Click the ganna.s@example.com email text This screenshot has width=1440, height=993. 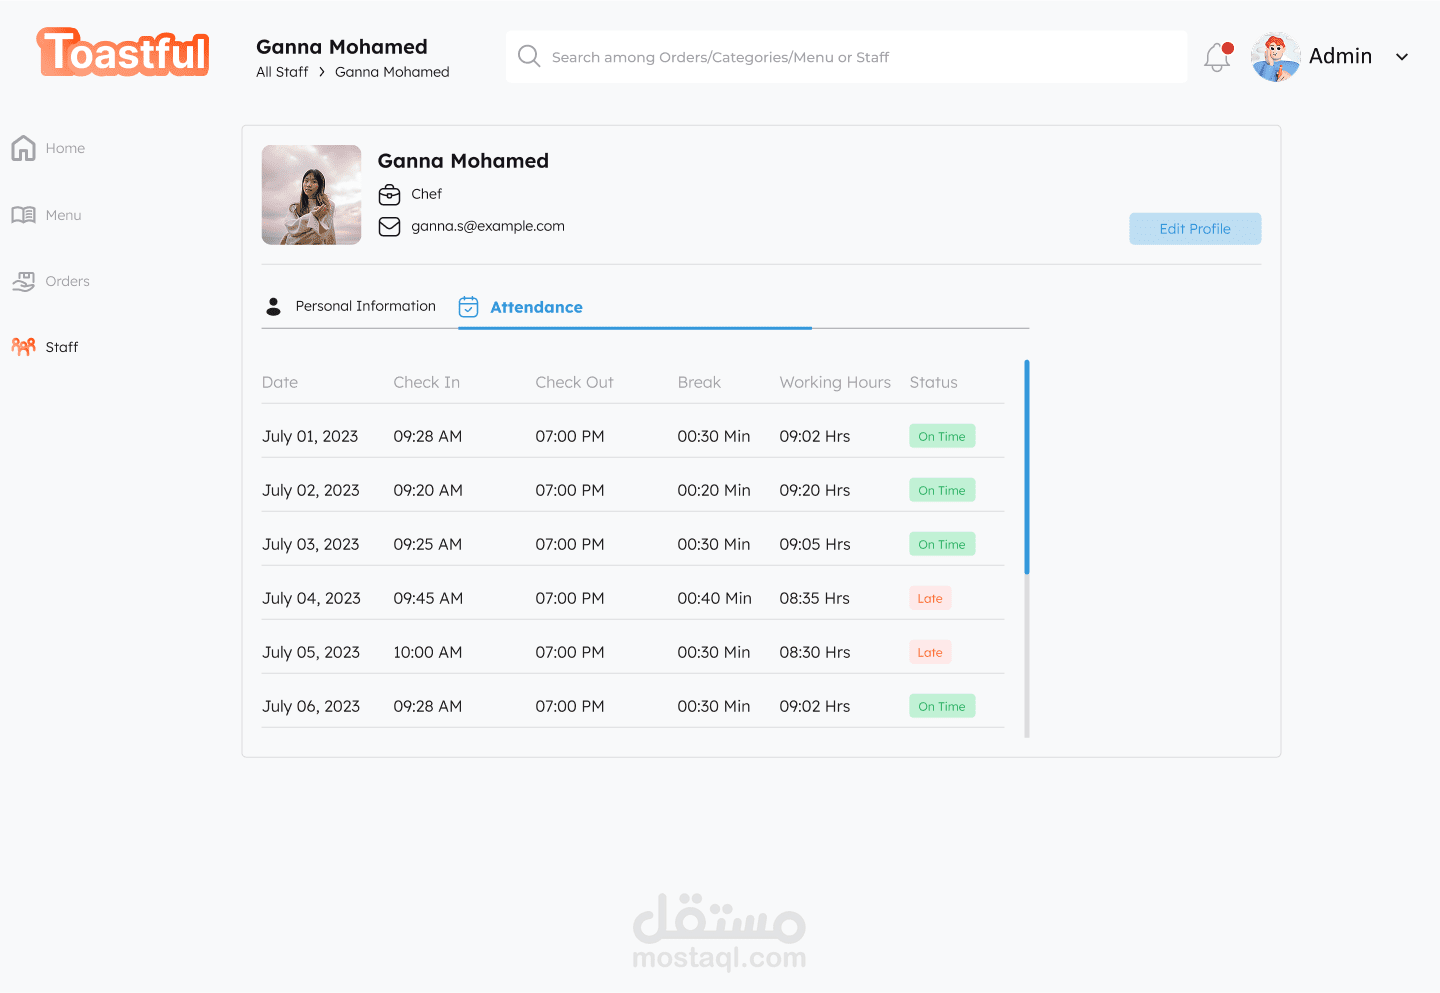pos(488,226)
